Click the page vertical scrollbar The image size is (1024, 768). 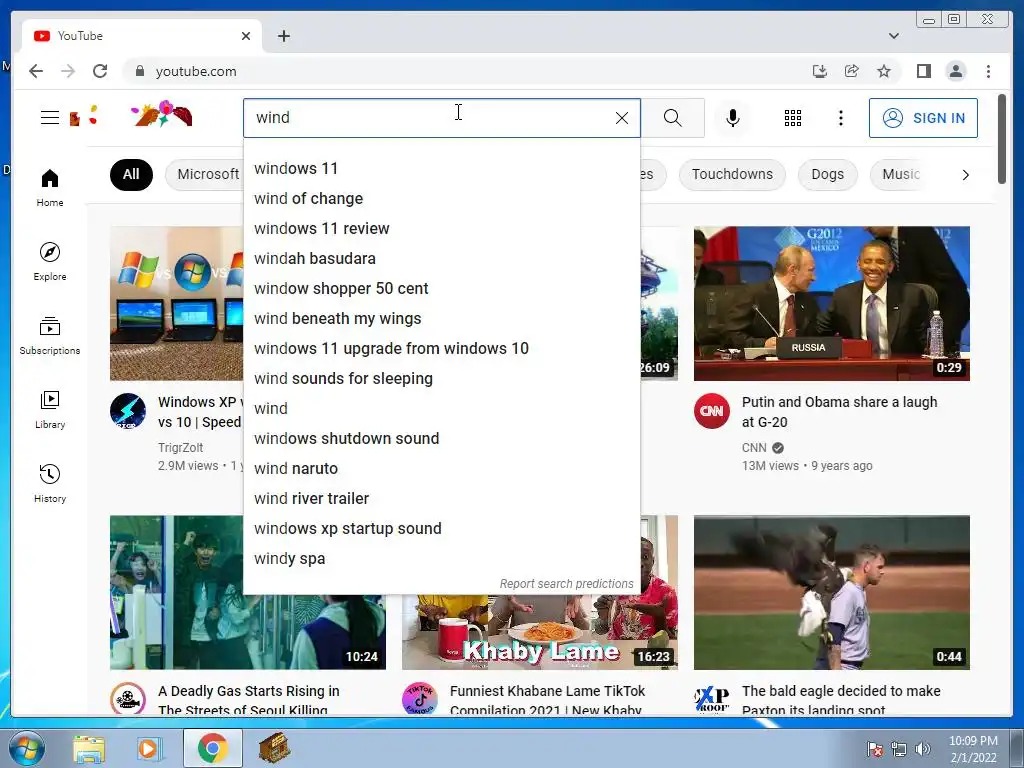coord(1002,139)
